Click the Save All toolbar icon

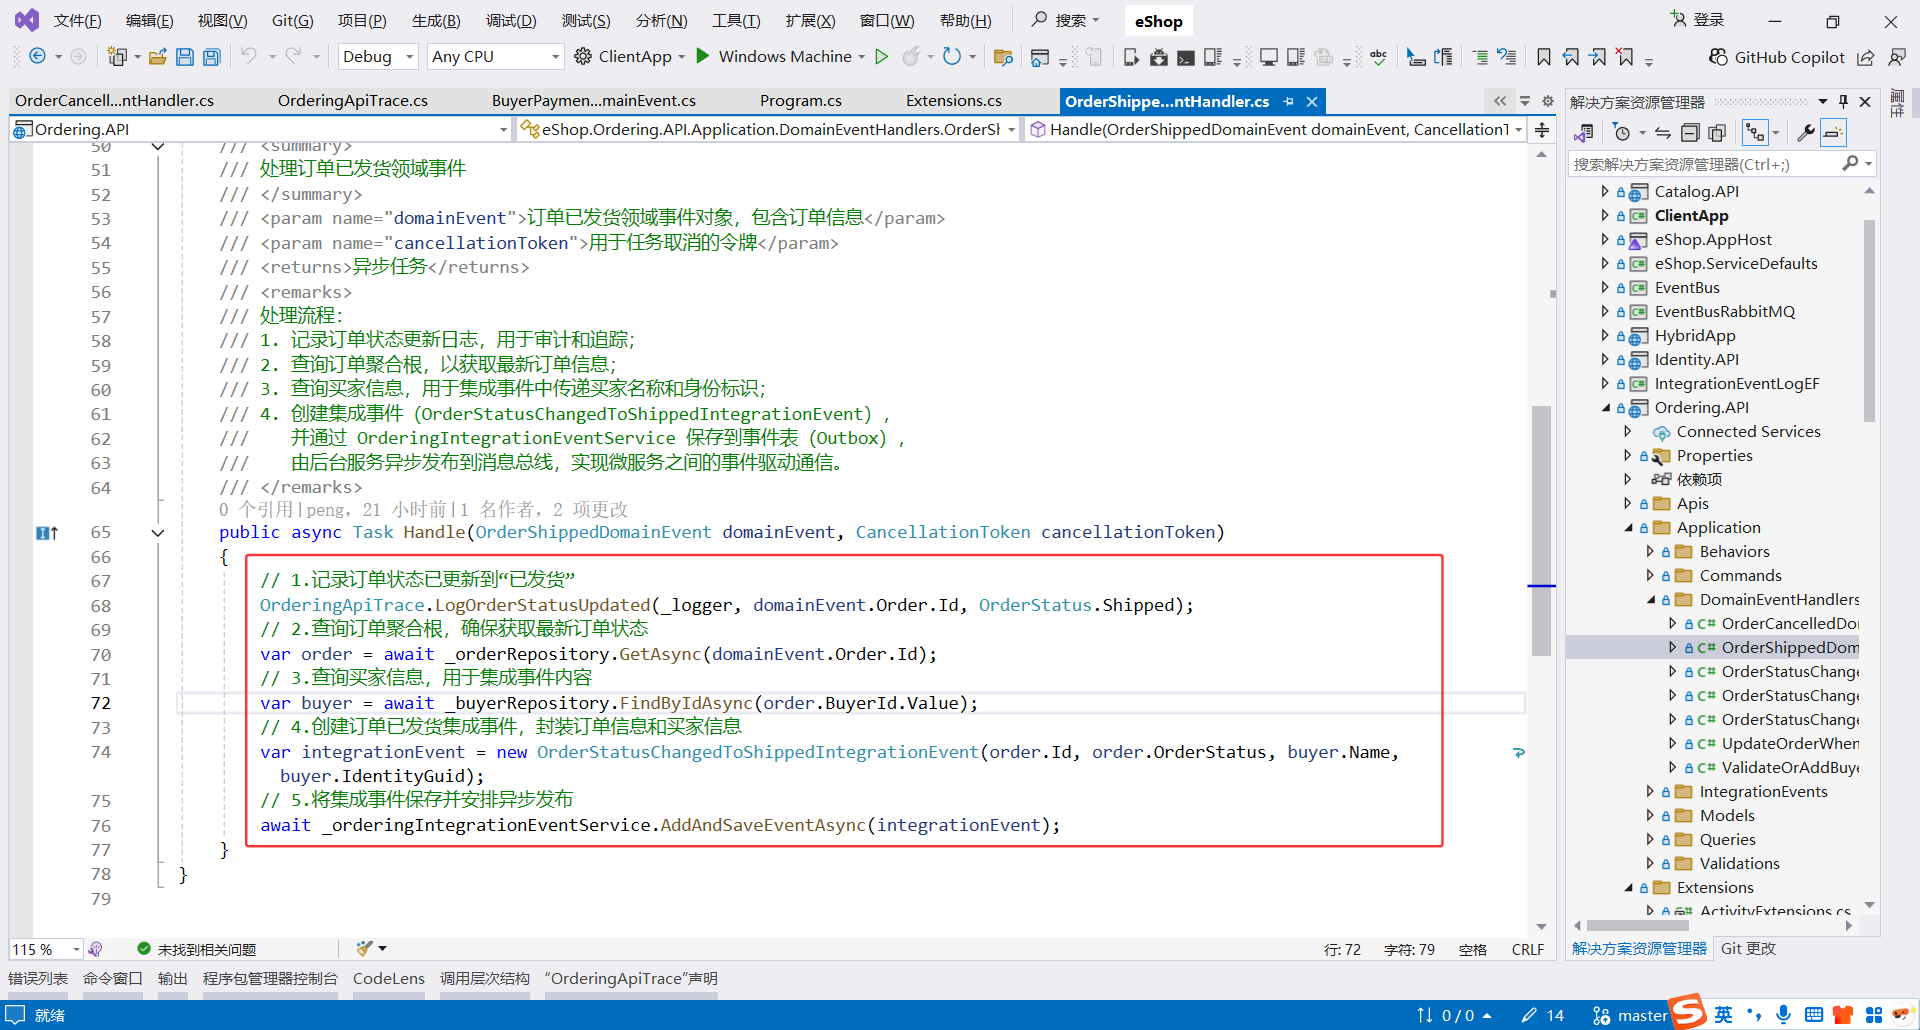point(212,57)
